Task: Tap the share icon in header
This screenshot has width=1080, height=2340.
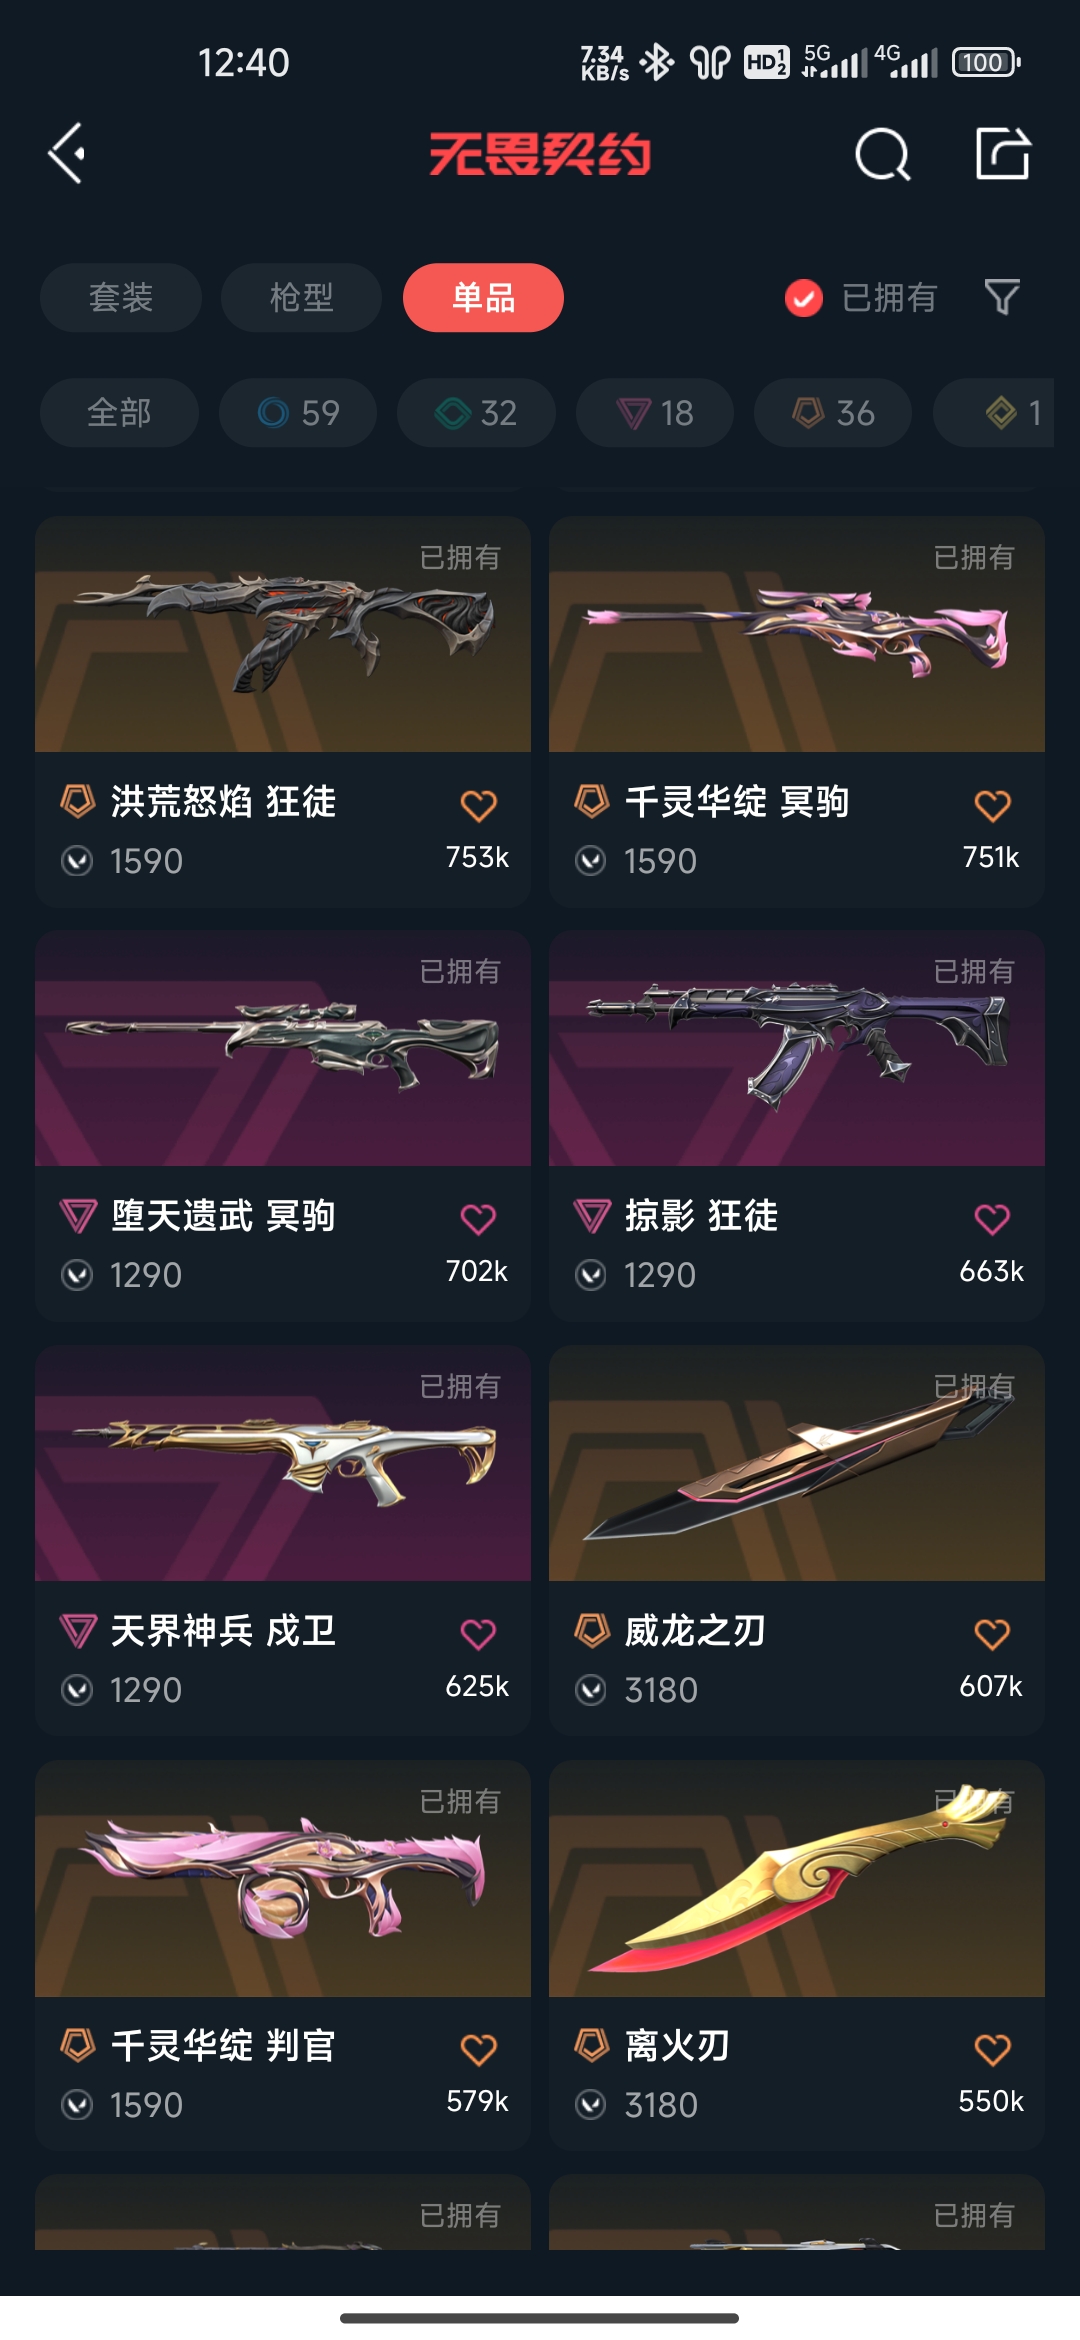Action: point(1003,154)
